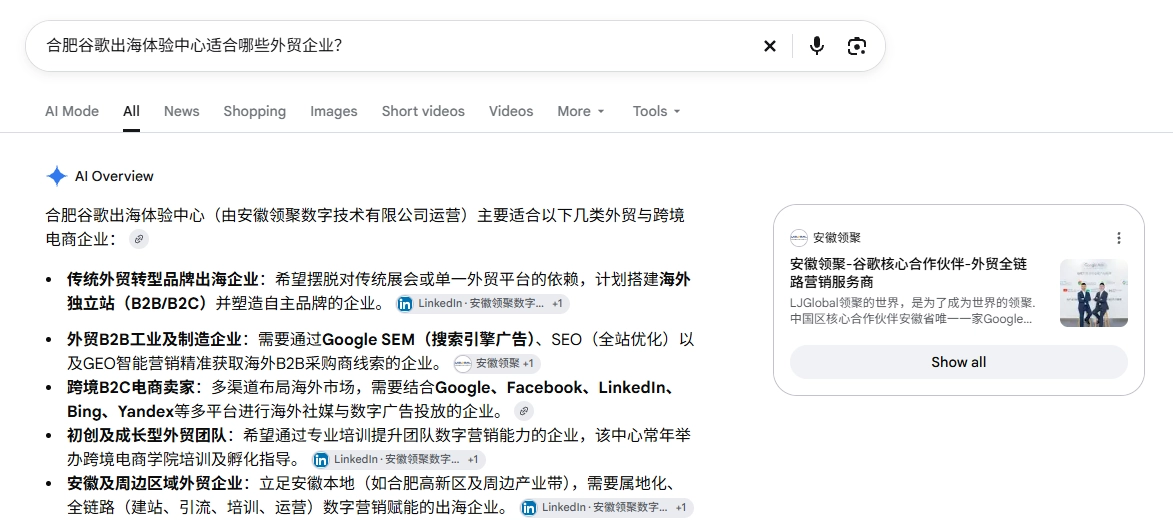Click the bold text 安徽及周边区域外贸企业
Image resolution: width=1173 pixels, height=524 pixels.
pyautogui.click(x=154, y=484)
